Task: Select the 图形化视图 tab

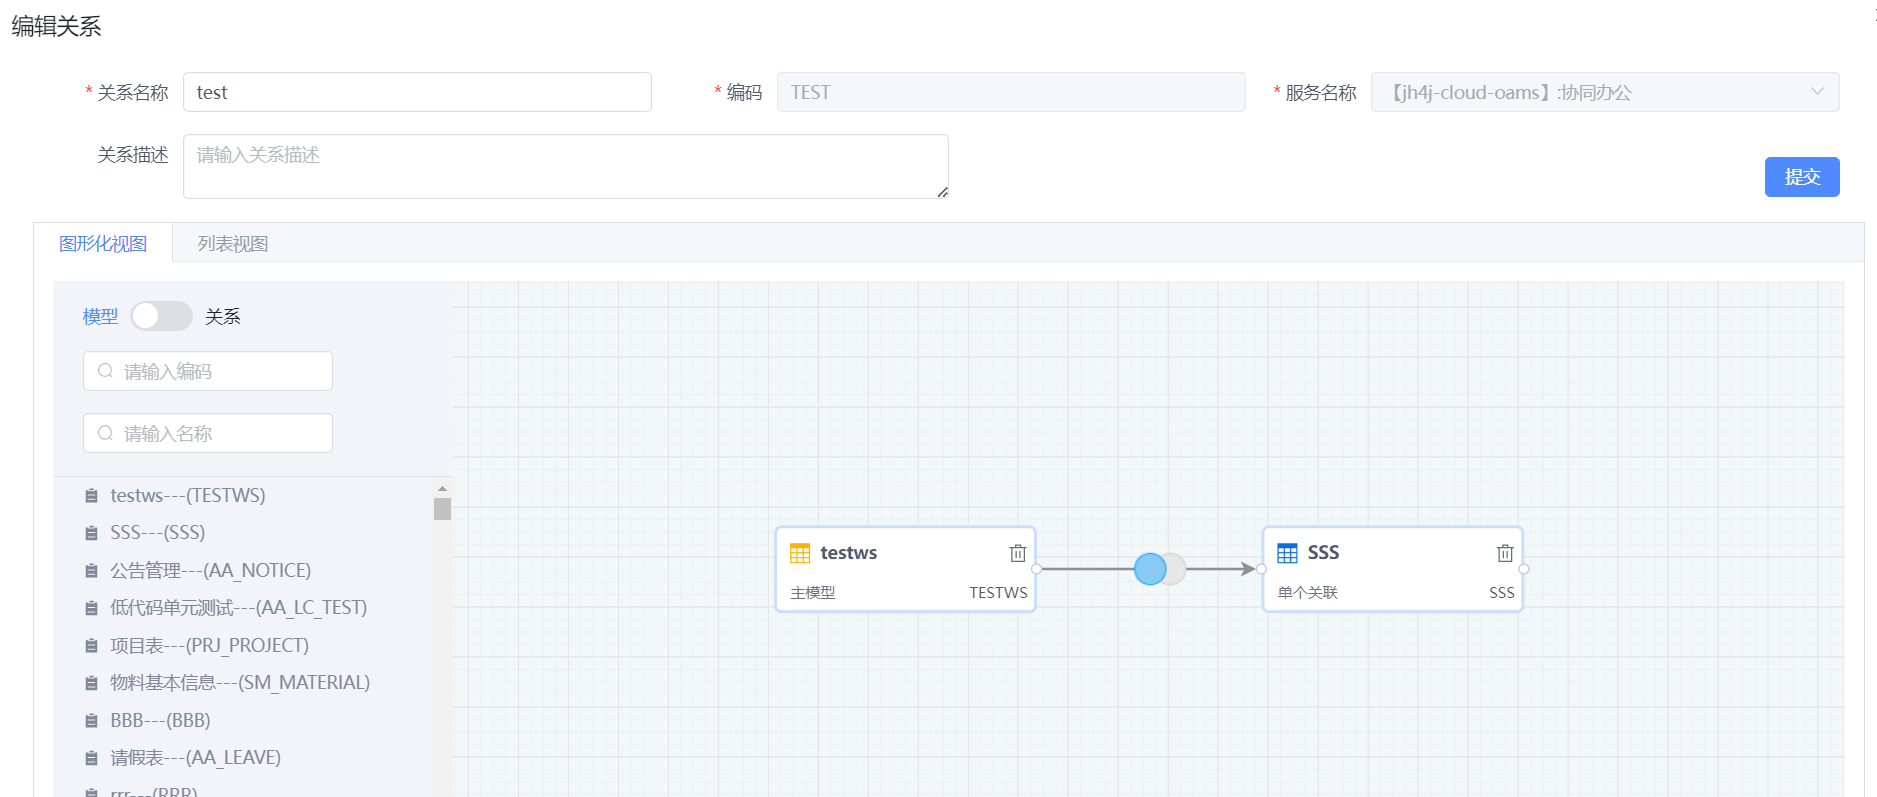Action: click(x=103, y=244)
